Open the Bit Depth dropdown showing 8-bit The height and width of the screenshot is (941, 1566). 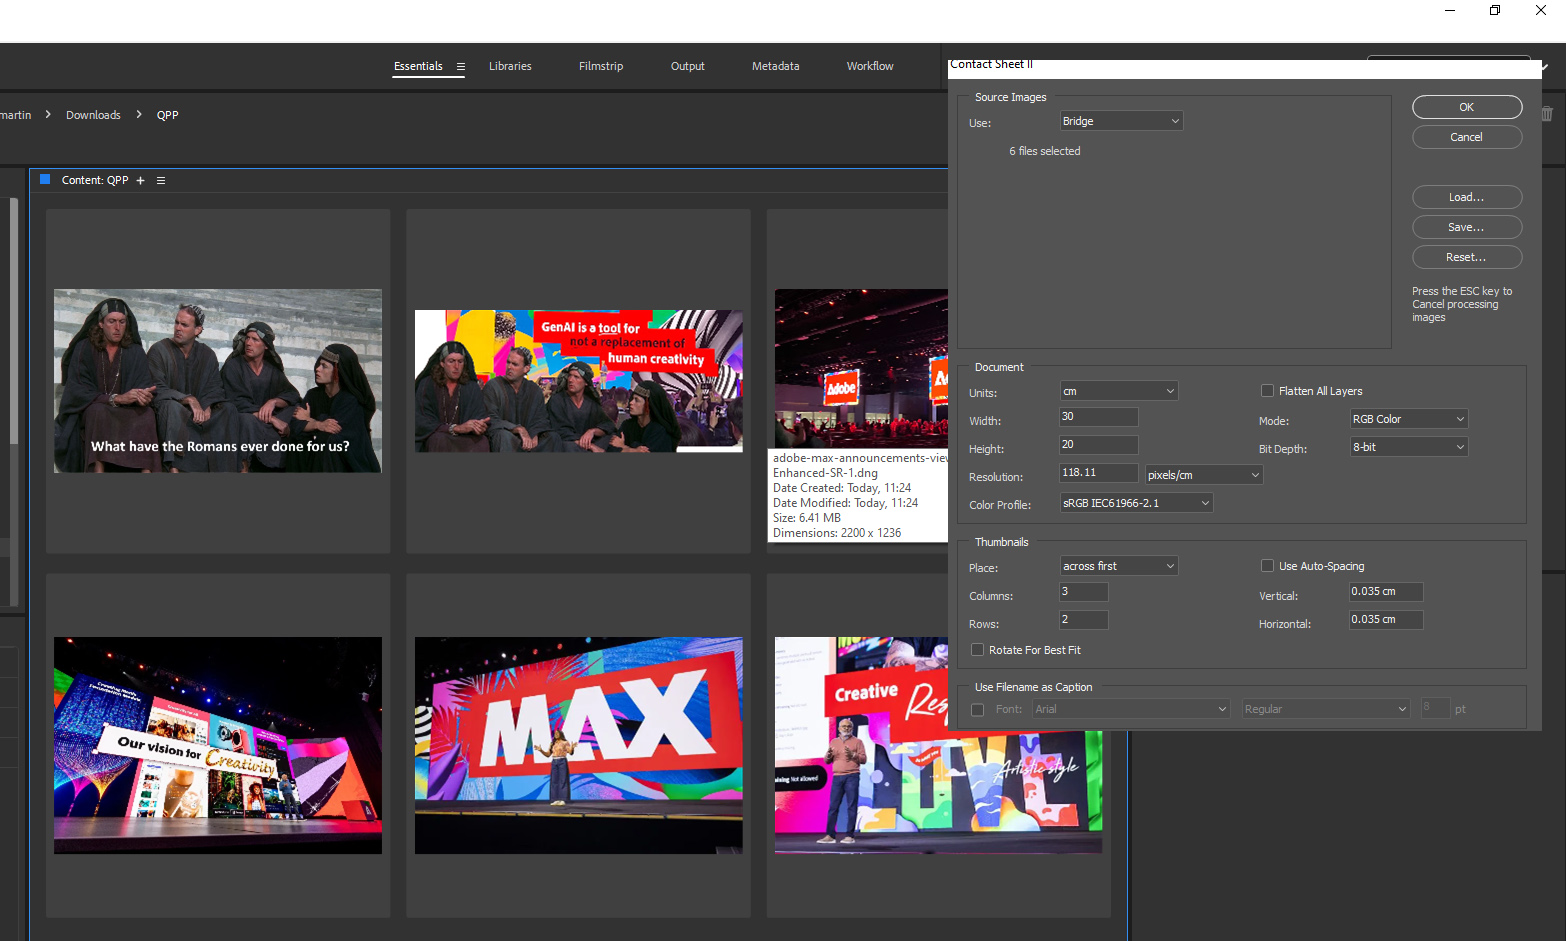[1408, 447]
